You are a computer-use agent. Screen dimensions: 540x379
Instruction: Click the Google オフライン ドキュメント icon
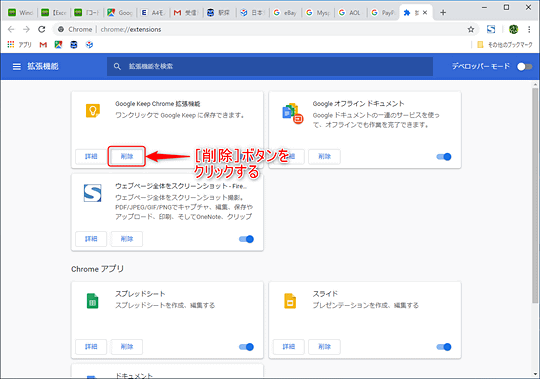[292, 113]
